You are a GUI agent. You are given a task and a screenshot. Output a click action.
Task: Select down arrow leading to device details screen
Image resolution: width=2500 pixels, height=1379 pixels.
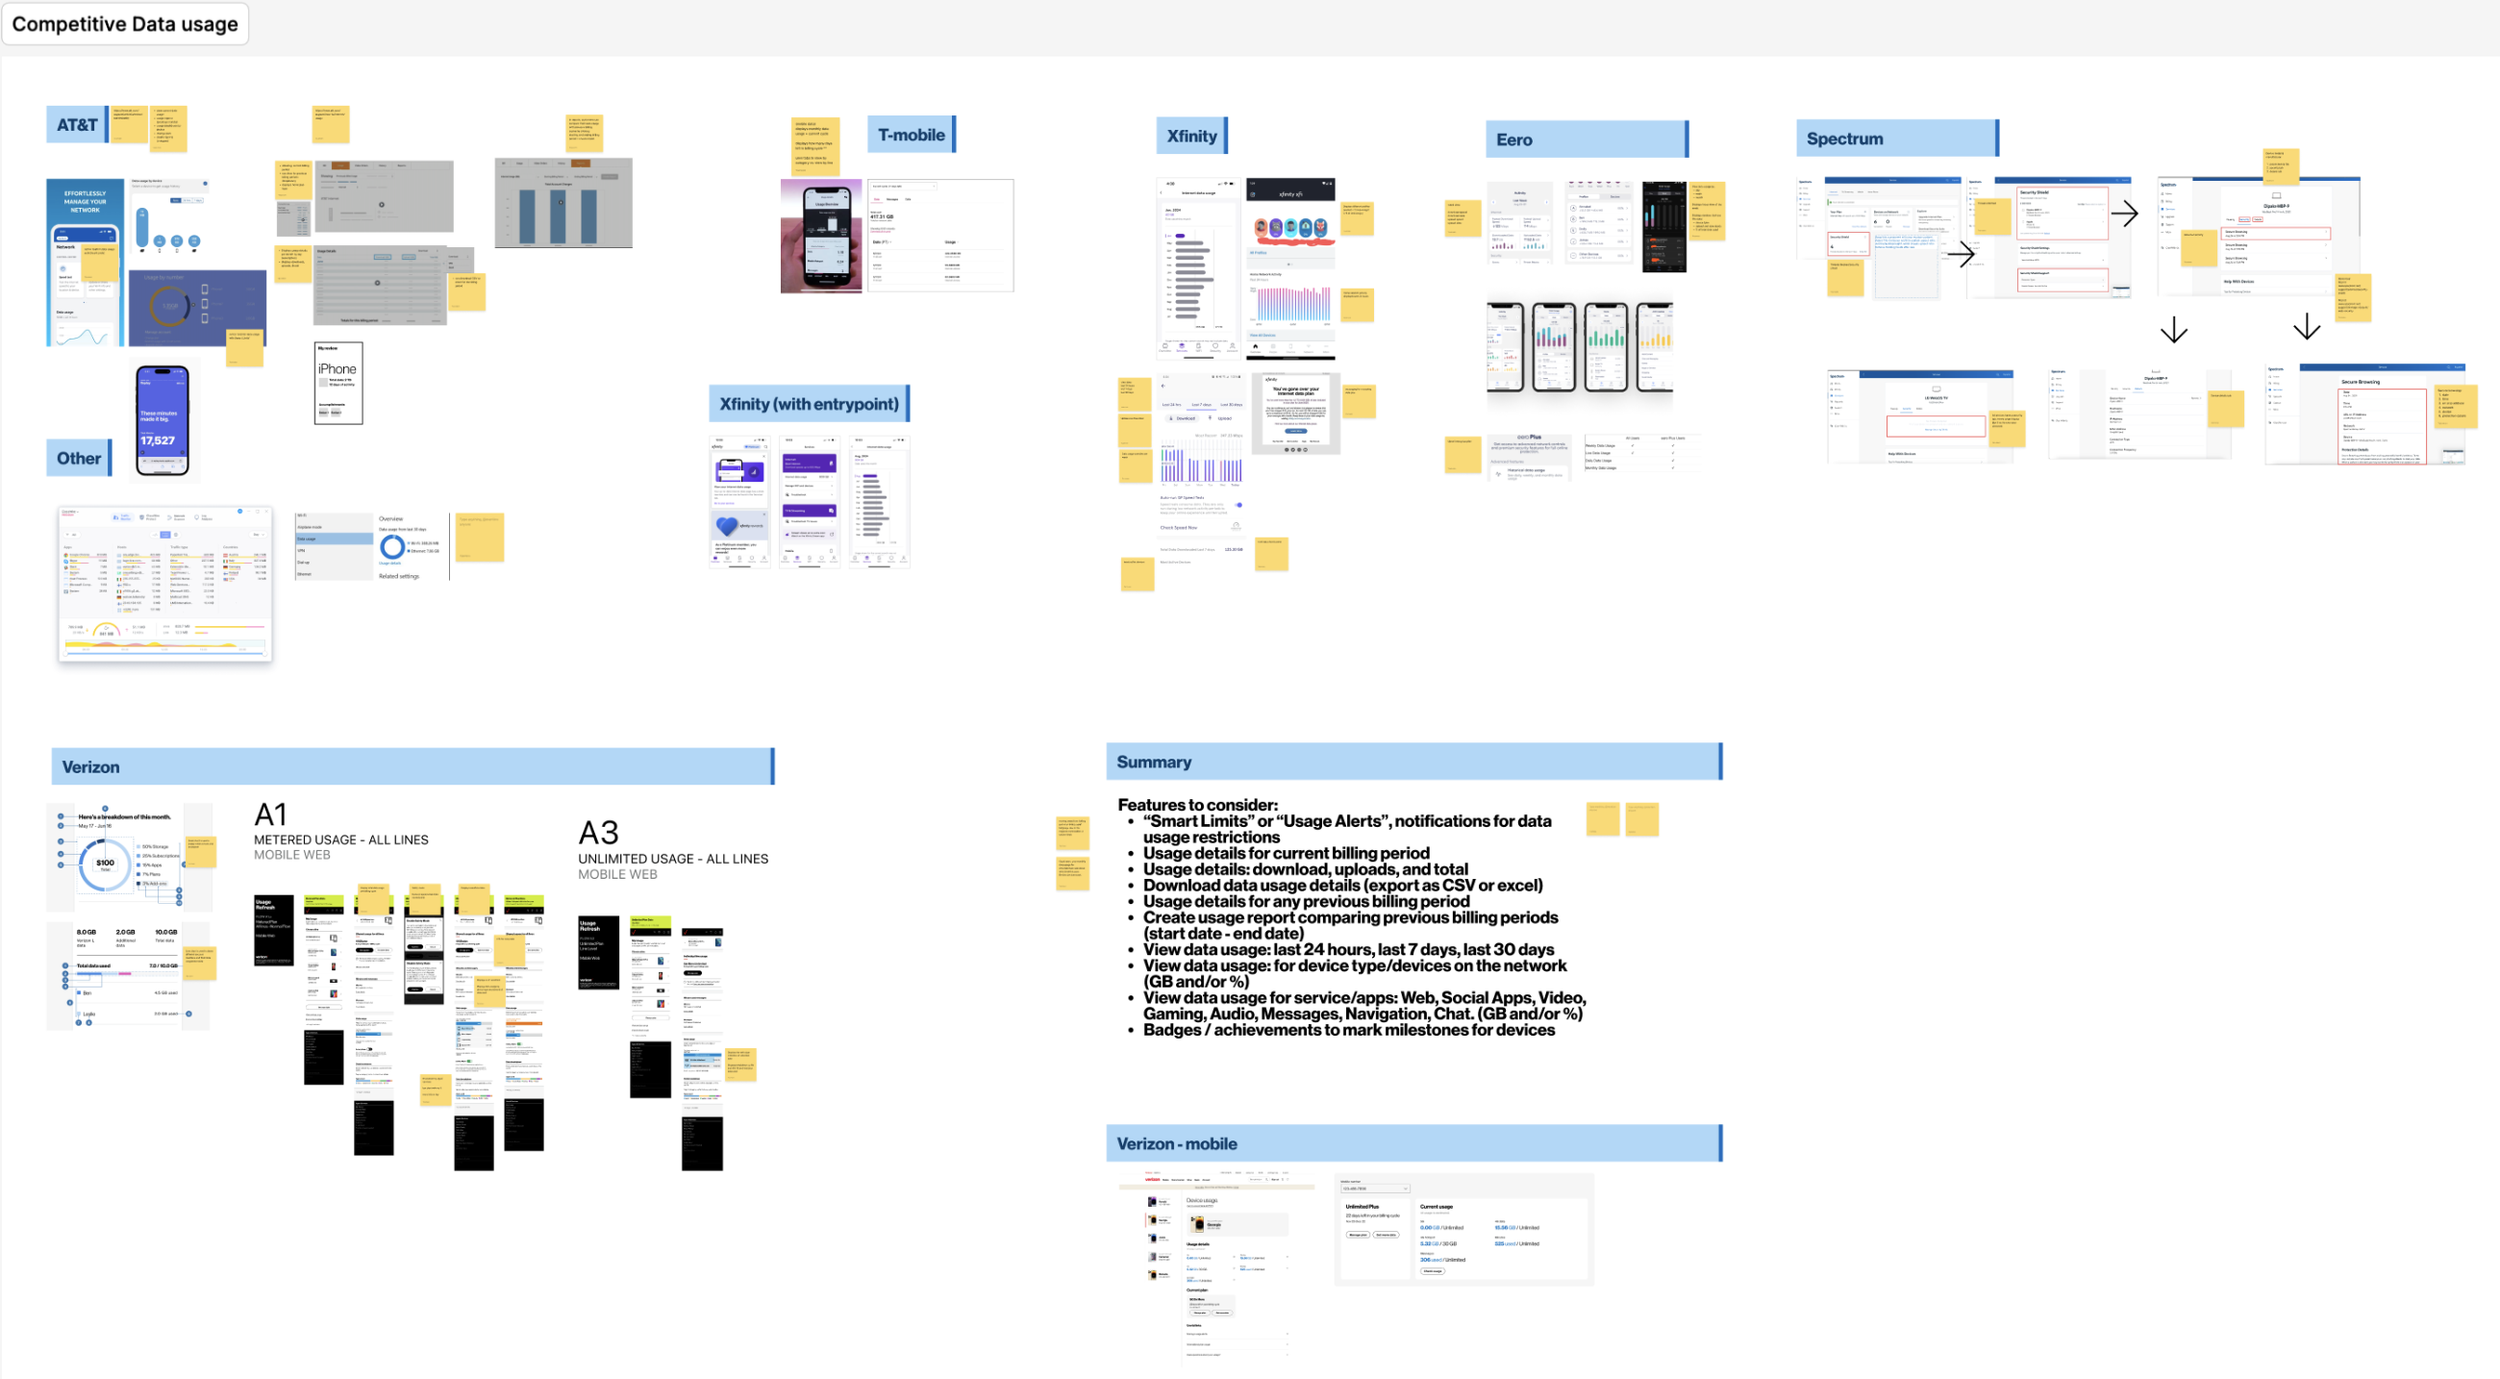(2173, 330)
